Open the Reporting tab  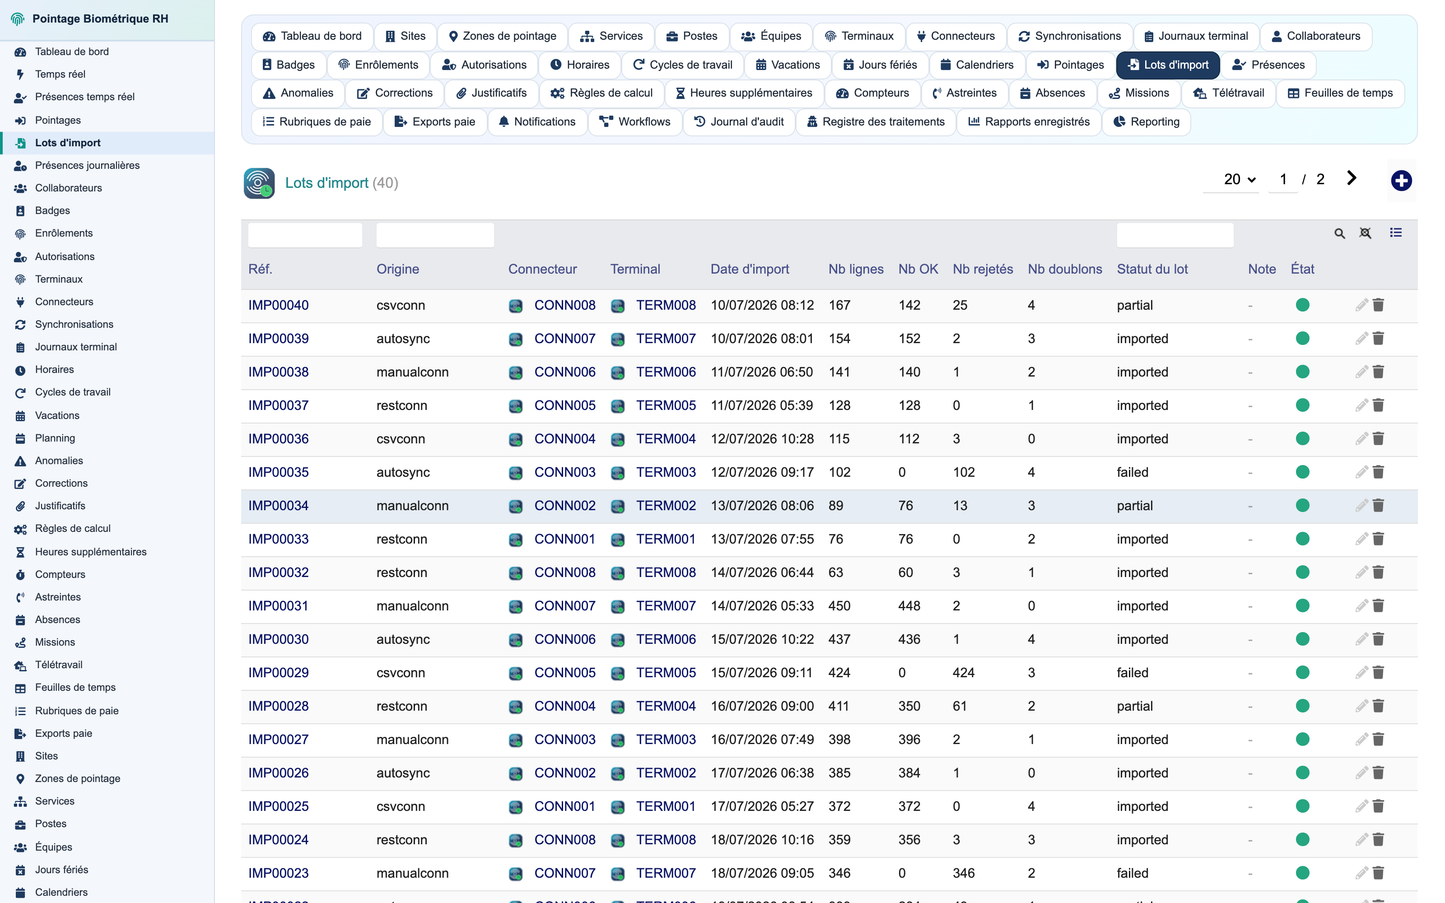1146,122
